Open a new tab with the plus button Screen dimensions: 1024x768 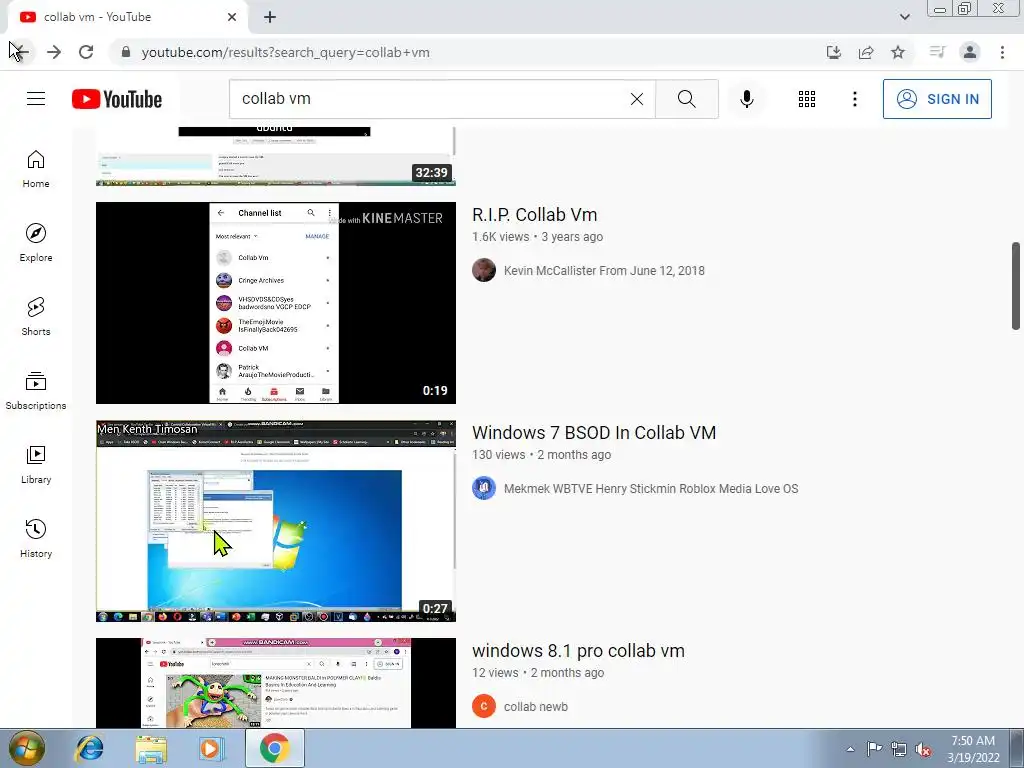[270, 17]
